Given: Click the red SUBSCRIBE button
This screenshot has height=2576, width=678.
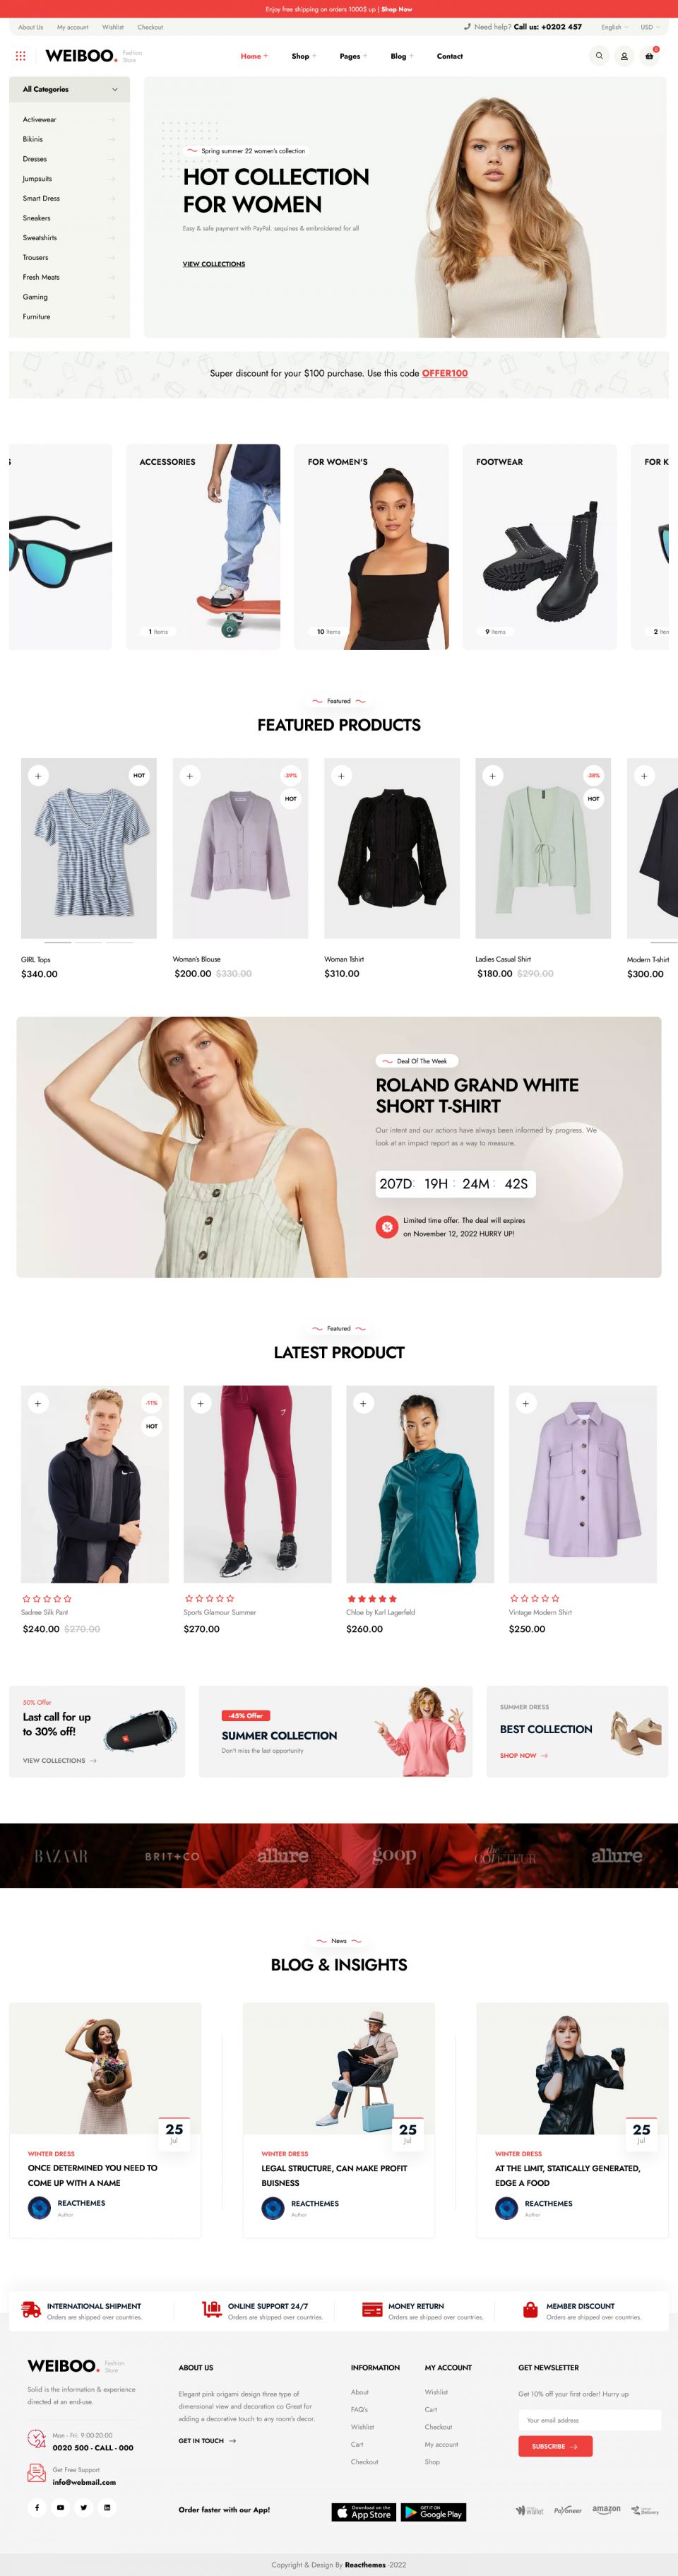Looking at the screenshot, I should coord(555,2446).
